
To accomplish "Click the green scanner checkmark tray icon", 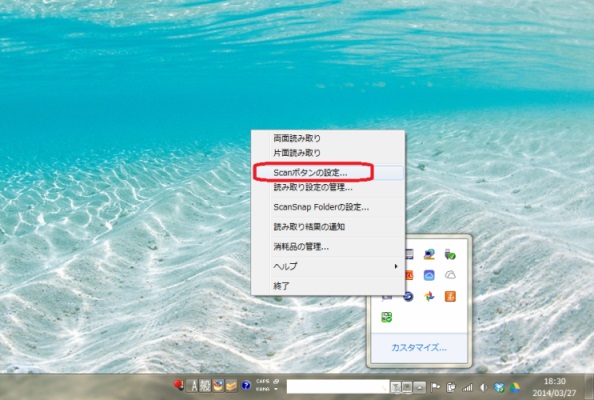I will pyautogui.click(x=387, y=317).
